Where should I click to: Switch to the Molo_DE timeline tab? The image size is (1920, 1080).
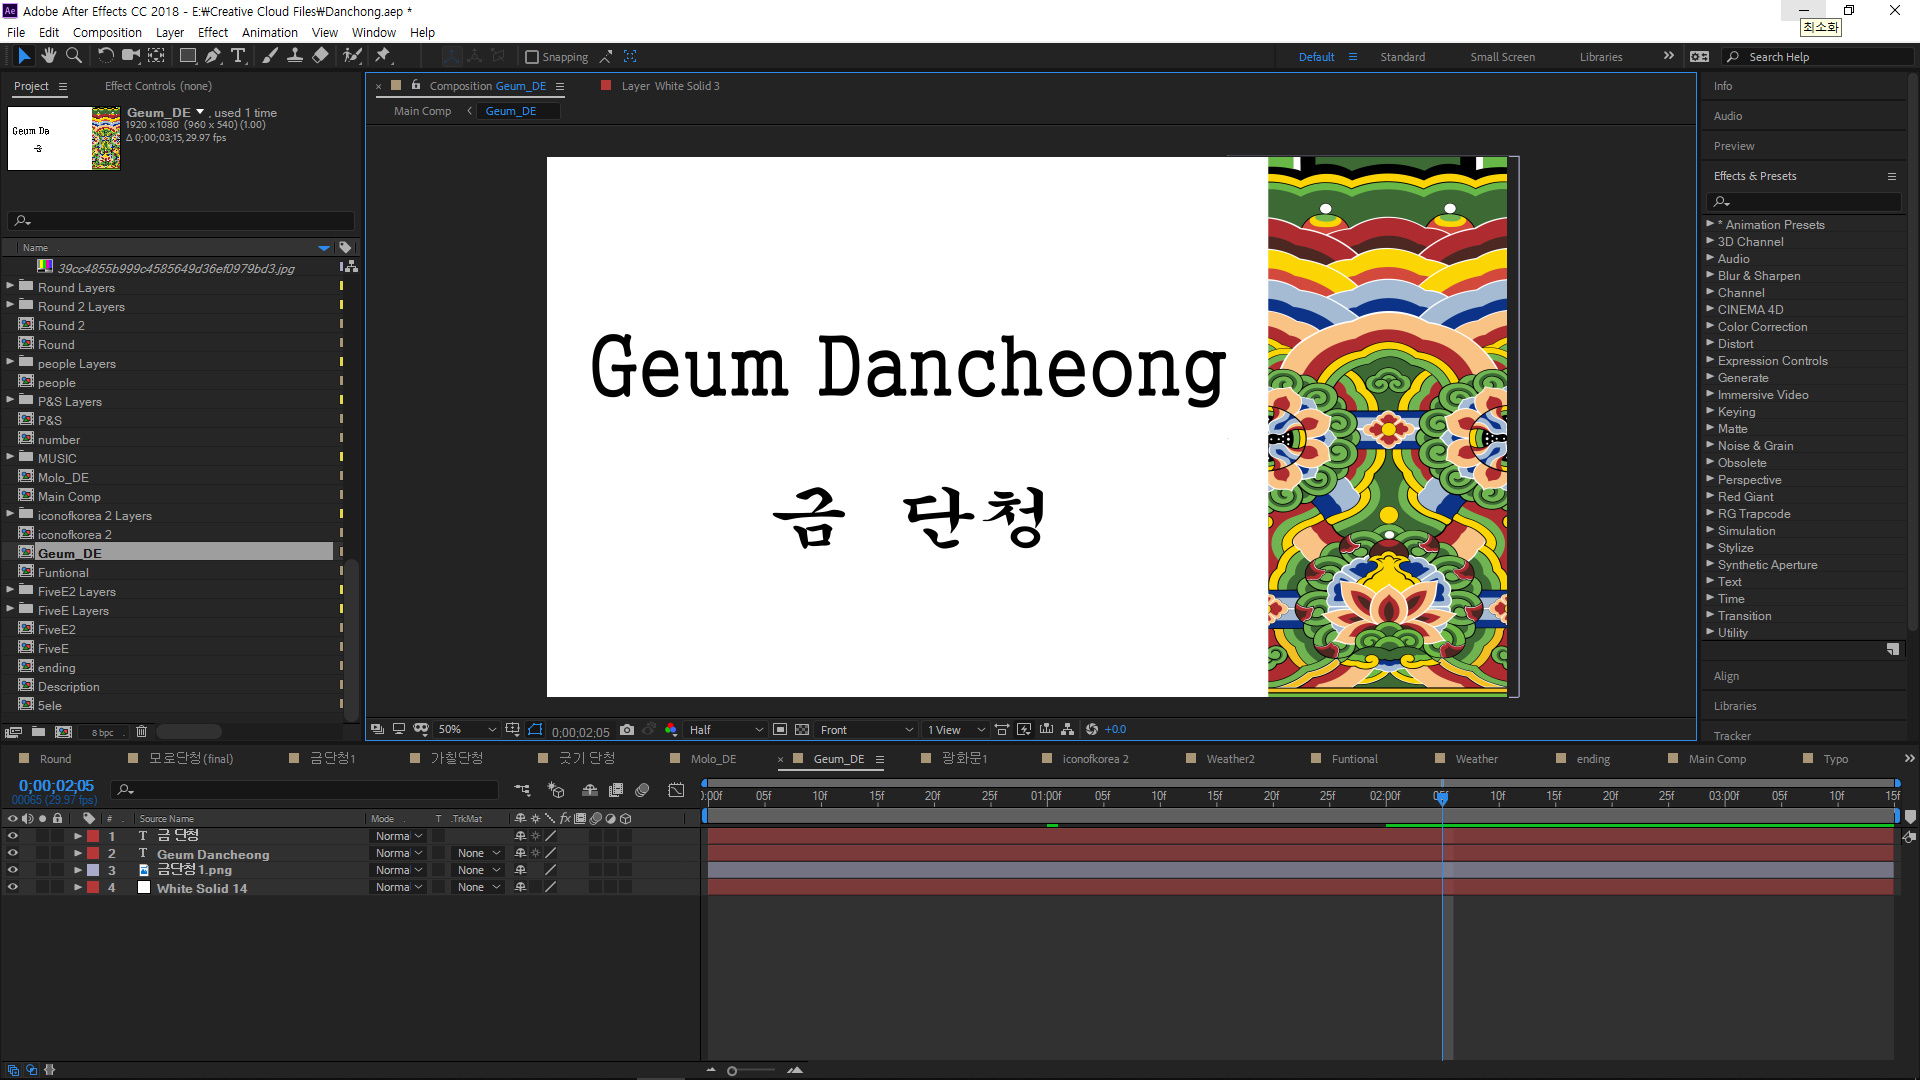(712, 759)
